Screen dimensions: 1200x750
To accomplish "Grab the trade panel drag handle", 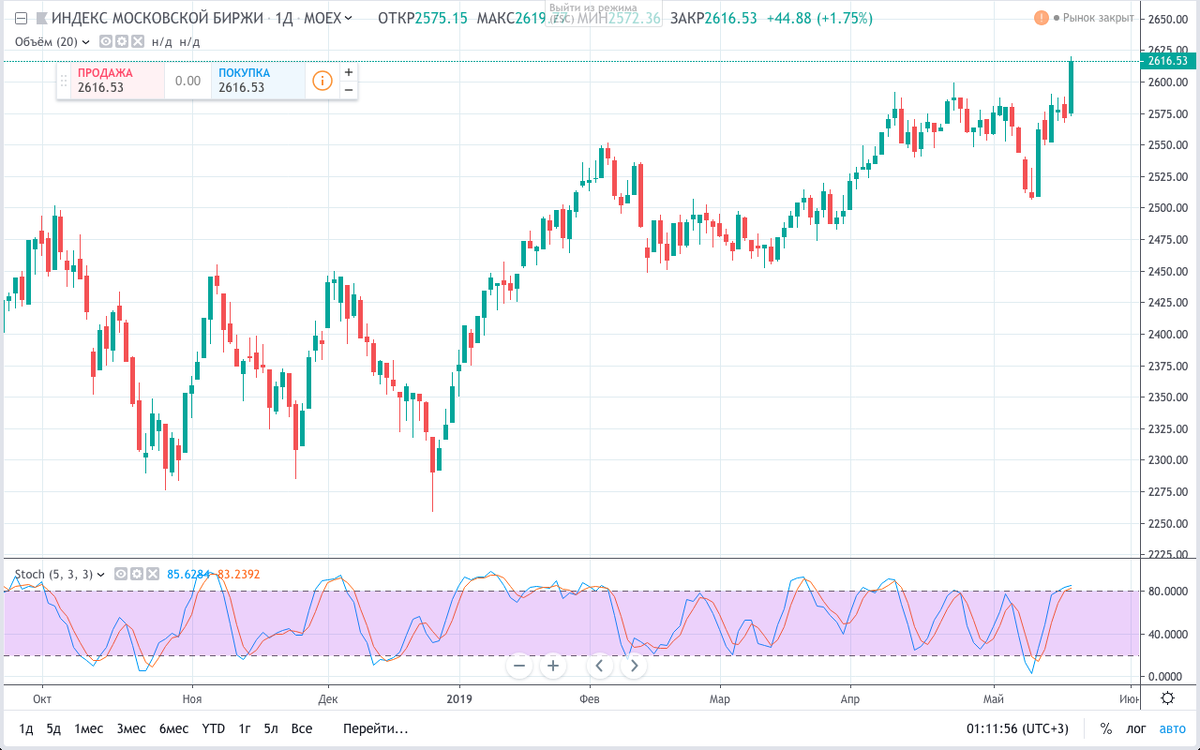I will tap(64, 81).
